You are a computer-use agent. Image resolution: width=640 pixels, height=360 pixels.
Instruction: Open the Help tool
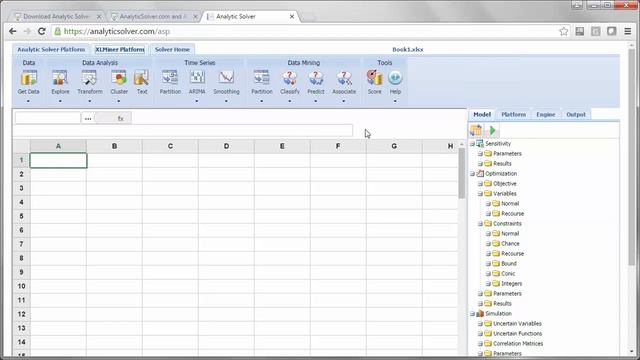pyautogui.click(x=395, y=82)
